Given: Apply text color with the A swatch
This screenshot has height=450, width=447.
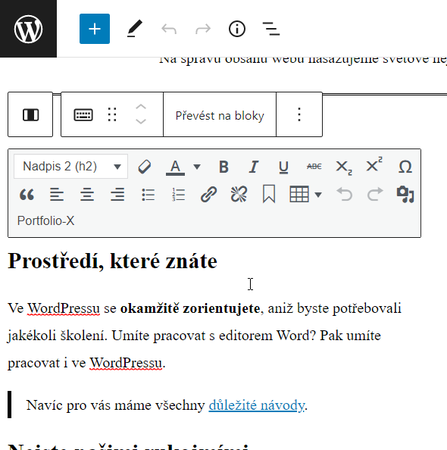Looking at the screenshot, I should [175, 166].
